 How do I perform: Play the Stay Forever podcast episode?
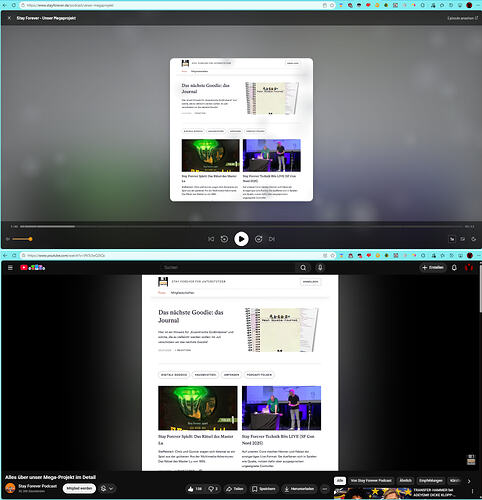[x=241, y=239]
